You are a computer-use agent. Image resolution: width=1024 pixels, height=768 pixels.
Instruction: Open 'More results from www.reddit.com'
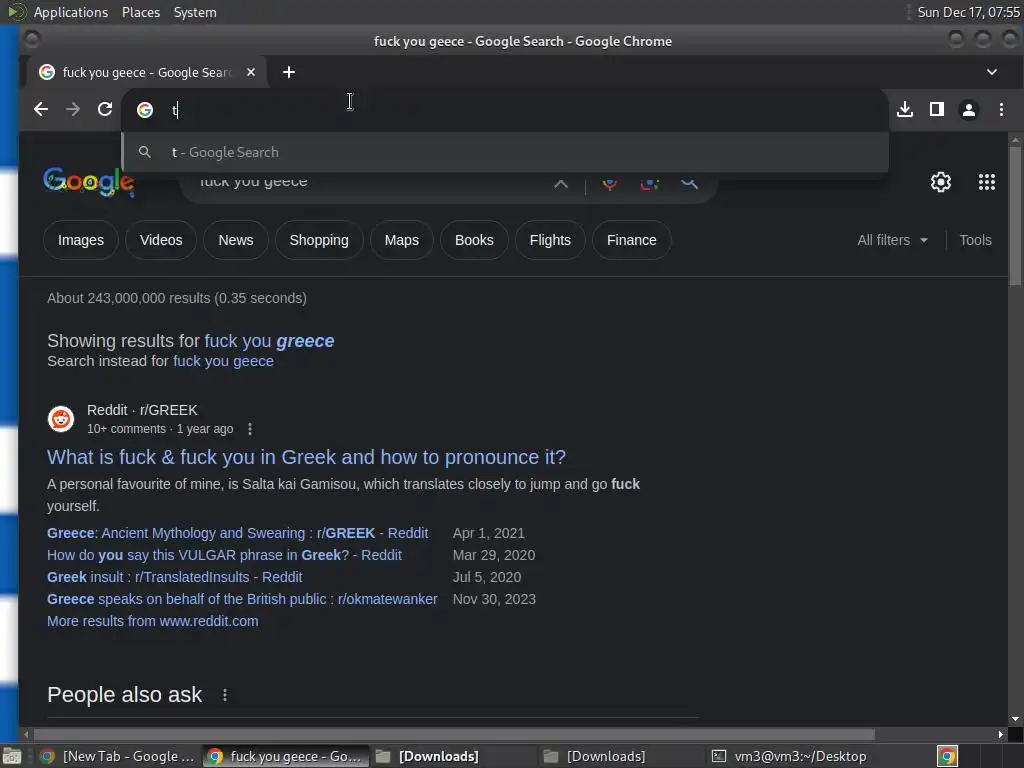click(153, 621)
